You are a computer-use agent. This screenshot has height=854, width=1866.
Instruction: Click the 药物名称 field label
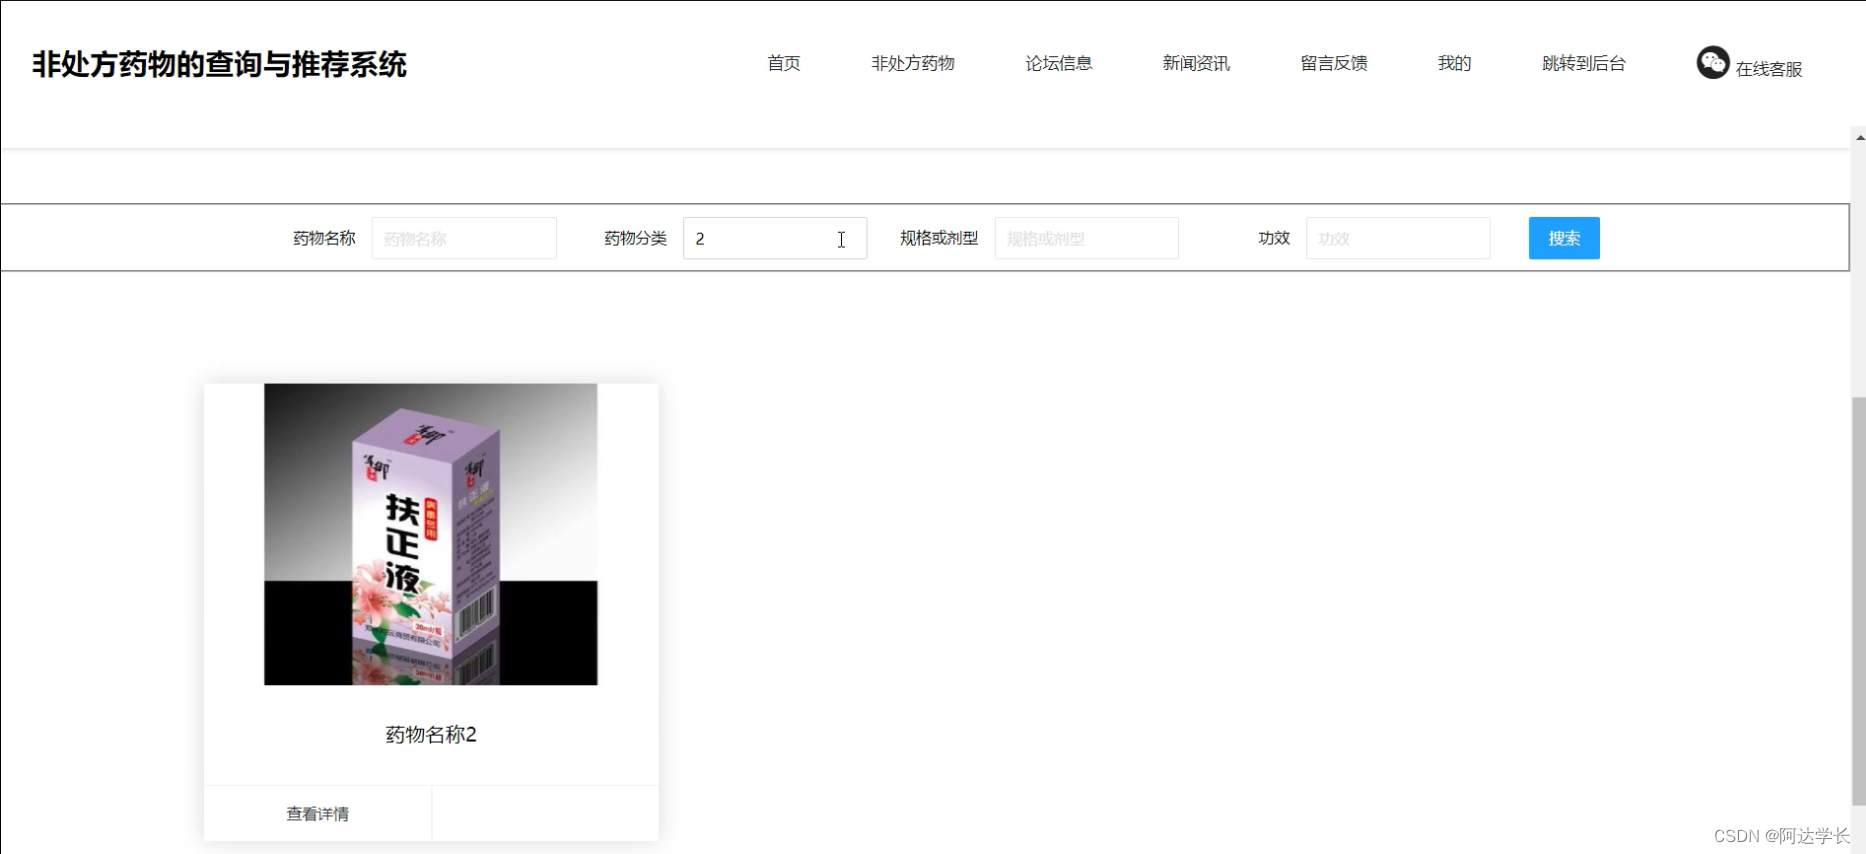(324, 238)
